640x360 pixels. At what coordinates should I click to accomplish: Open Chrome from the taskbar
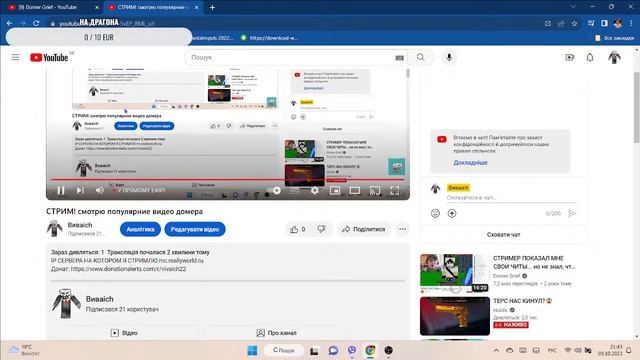pos(371,350)
